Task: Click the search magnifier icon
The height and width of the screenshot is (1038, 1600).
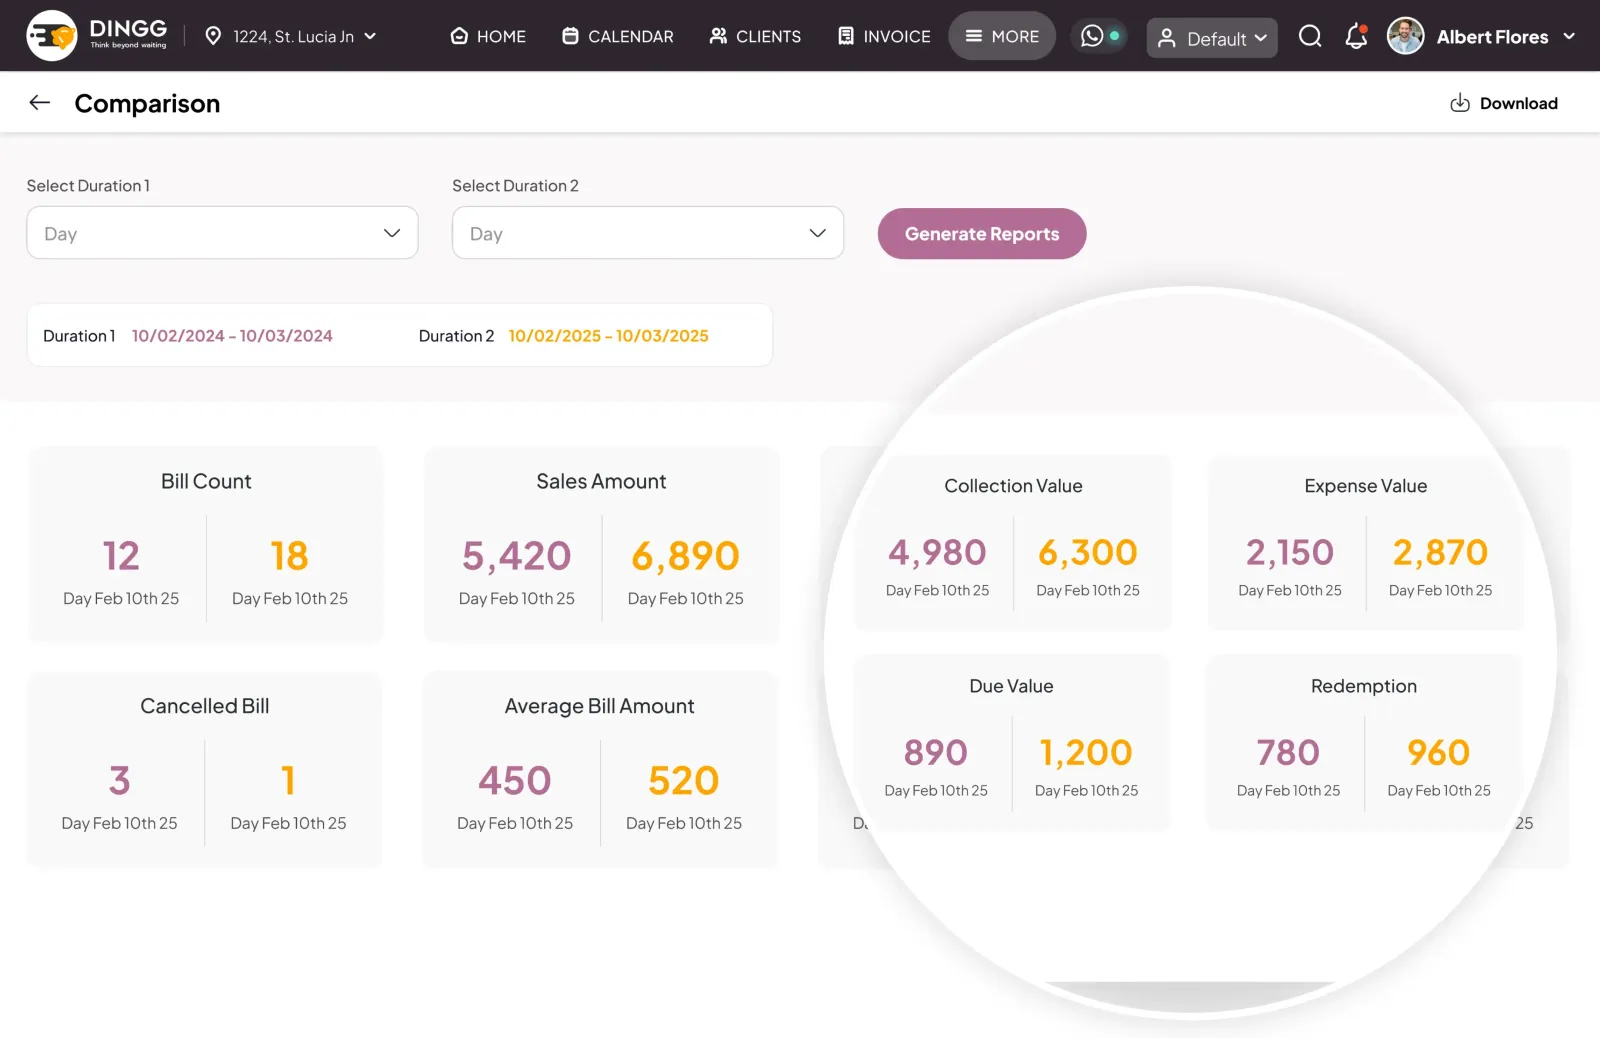Action: tap(1310, 36)
